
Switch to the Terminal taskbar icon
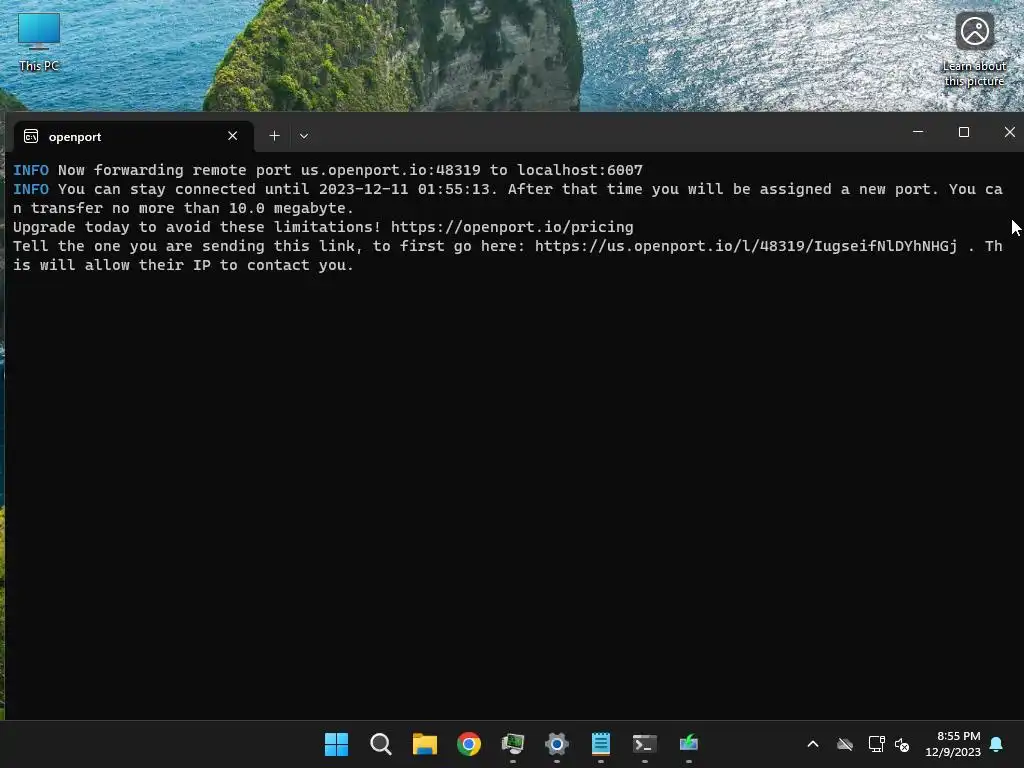[645, 744]
